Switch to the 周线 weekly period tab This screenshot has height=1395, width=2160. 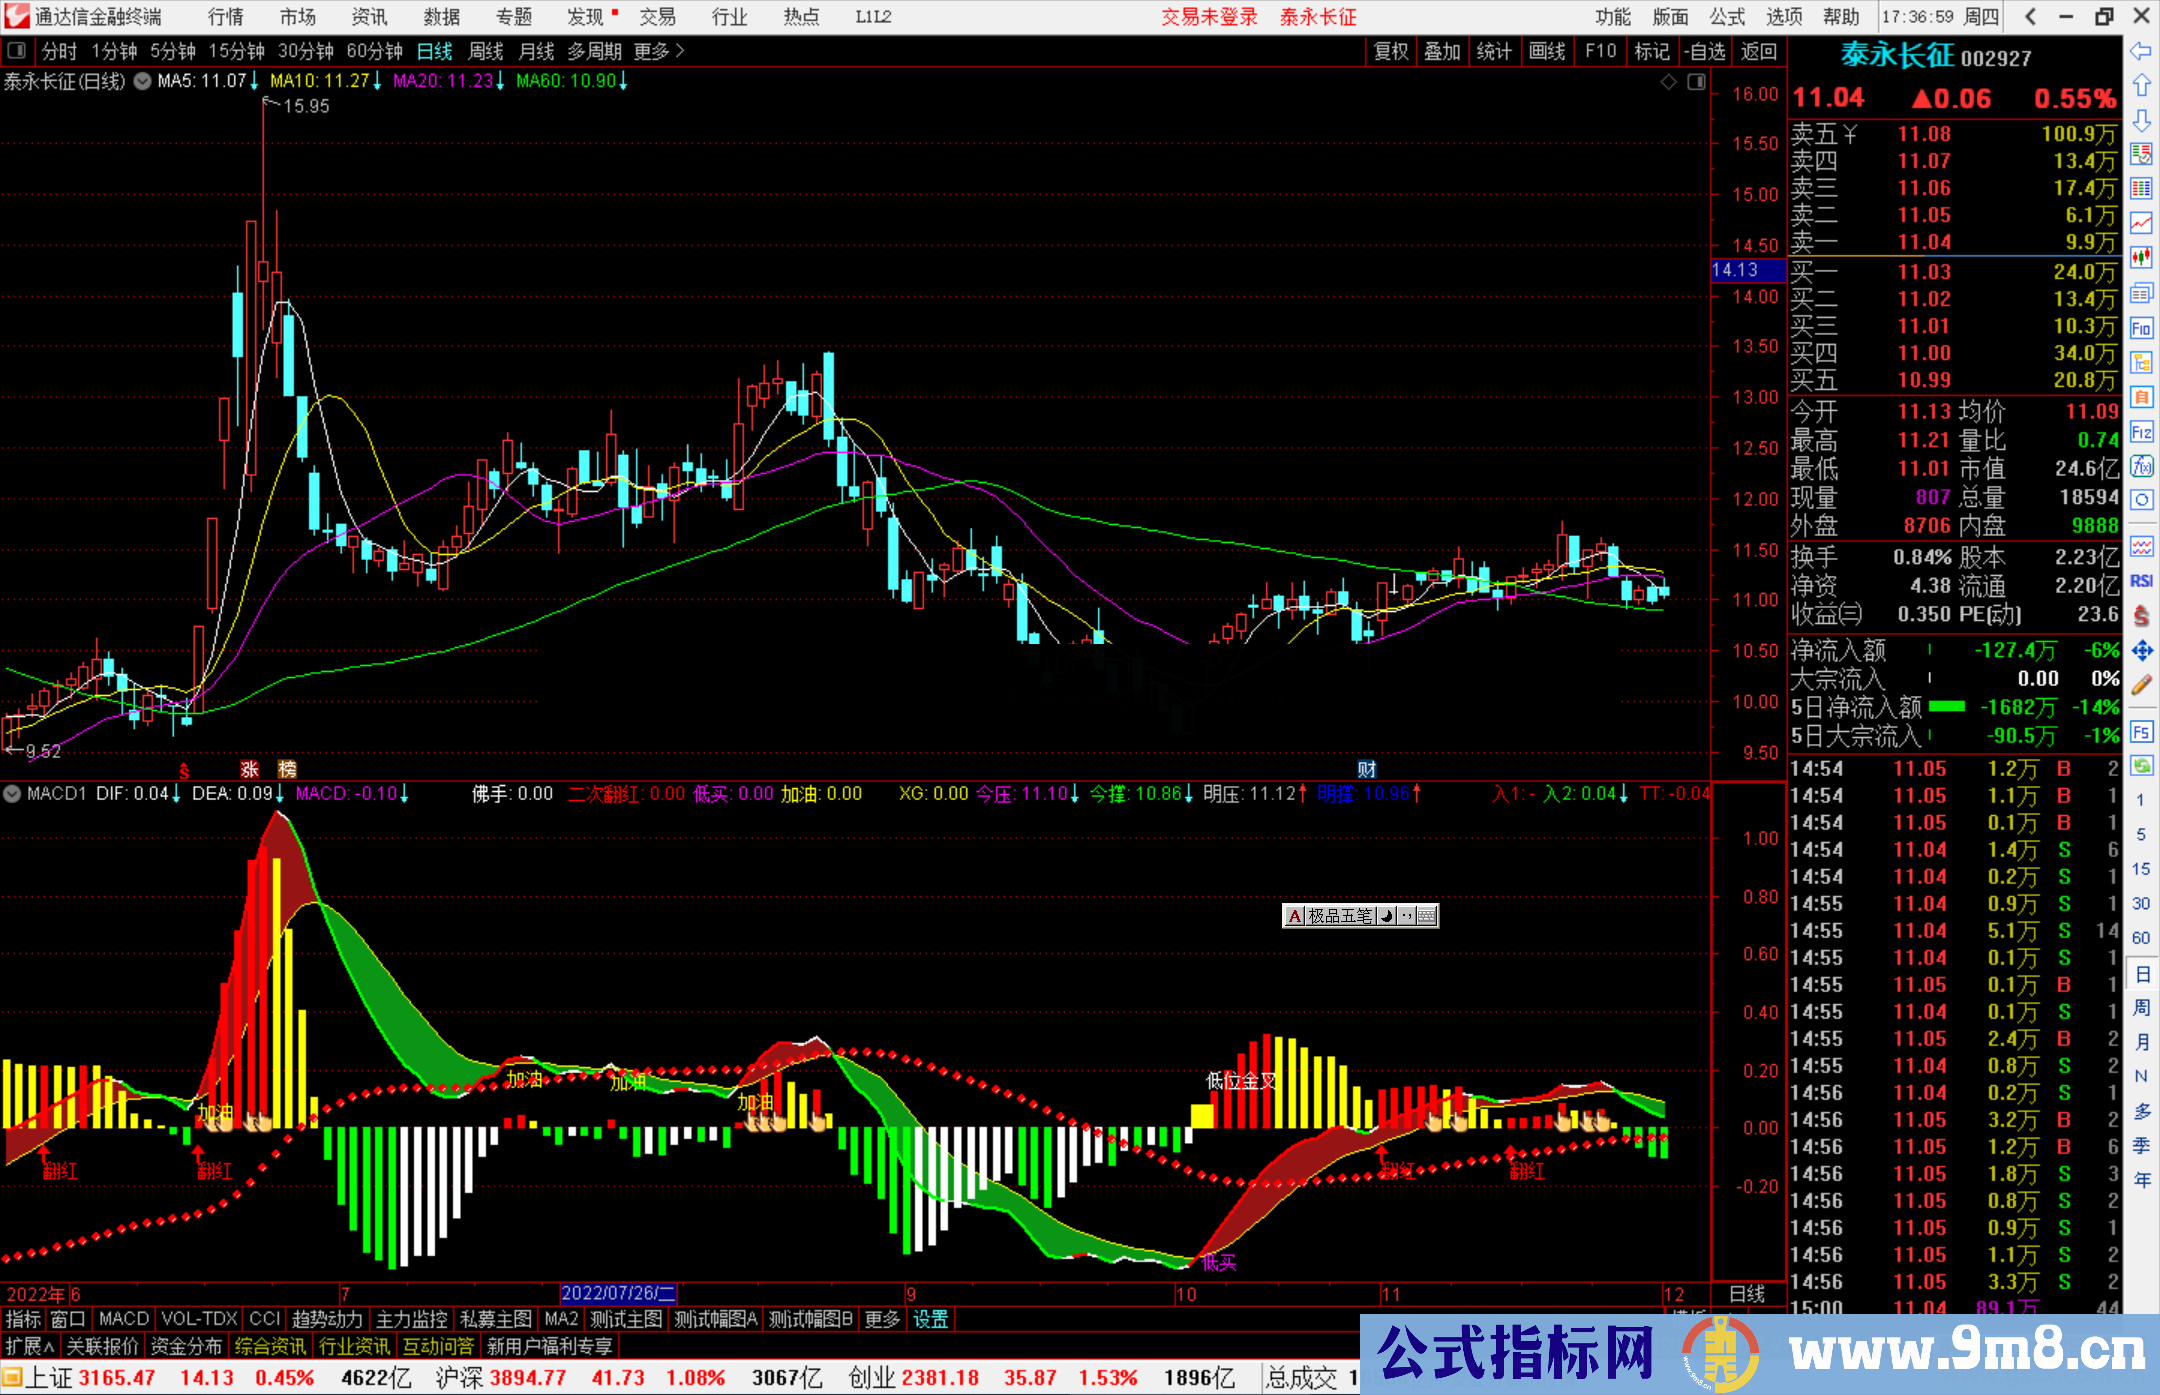click(486, 51)
